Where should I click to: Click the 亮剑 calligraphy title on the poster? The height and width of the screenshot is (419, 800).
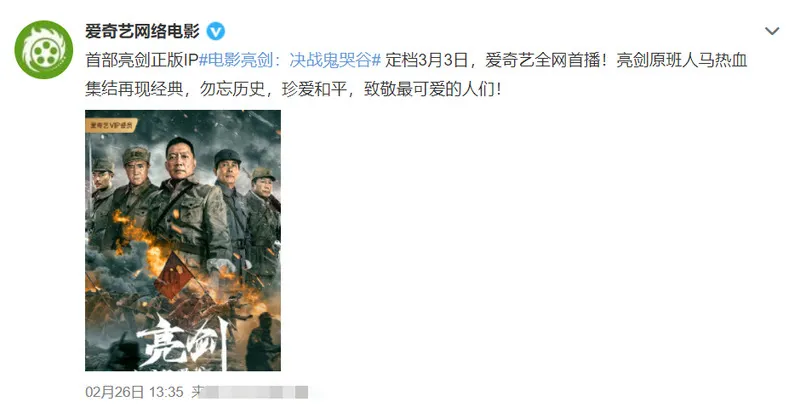(x=183, y=341)
